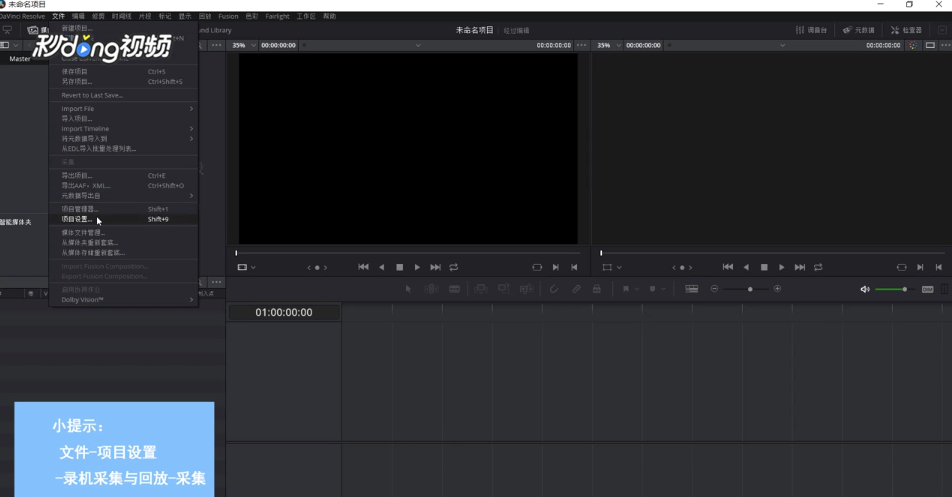Click timeline zoom in plus button
The height and width of the screenshot is (497, 952).
(777, 289)
